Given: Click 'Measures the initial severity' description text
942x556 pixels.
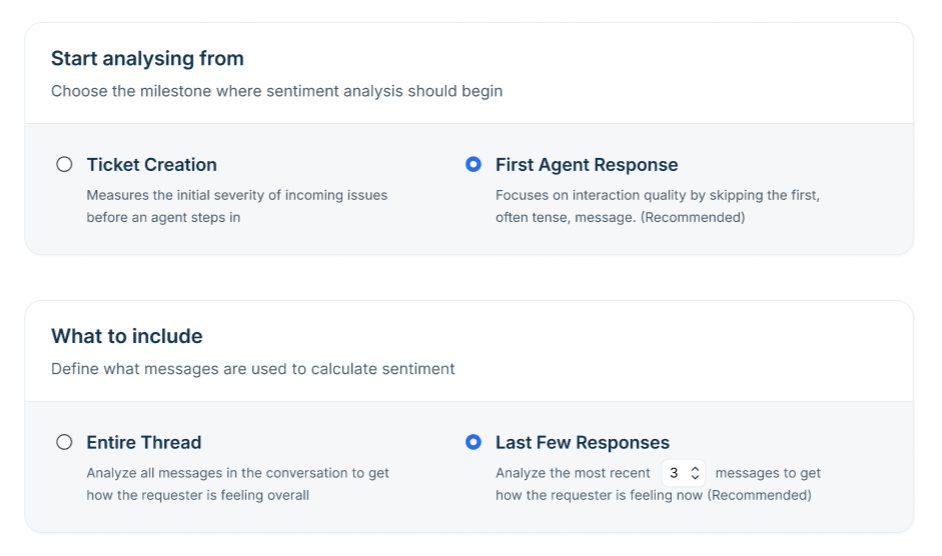Looking at the screenshot, I should 237,206.
